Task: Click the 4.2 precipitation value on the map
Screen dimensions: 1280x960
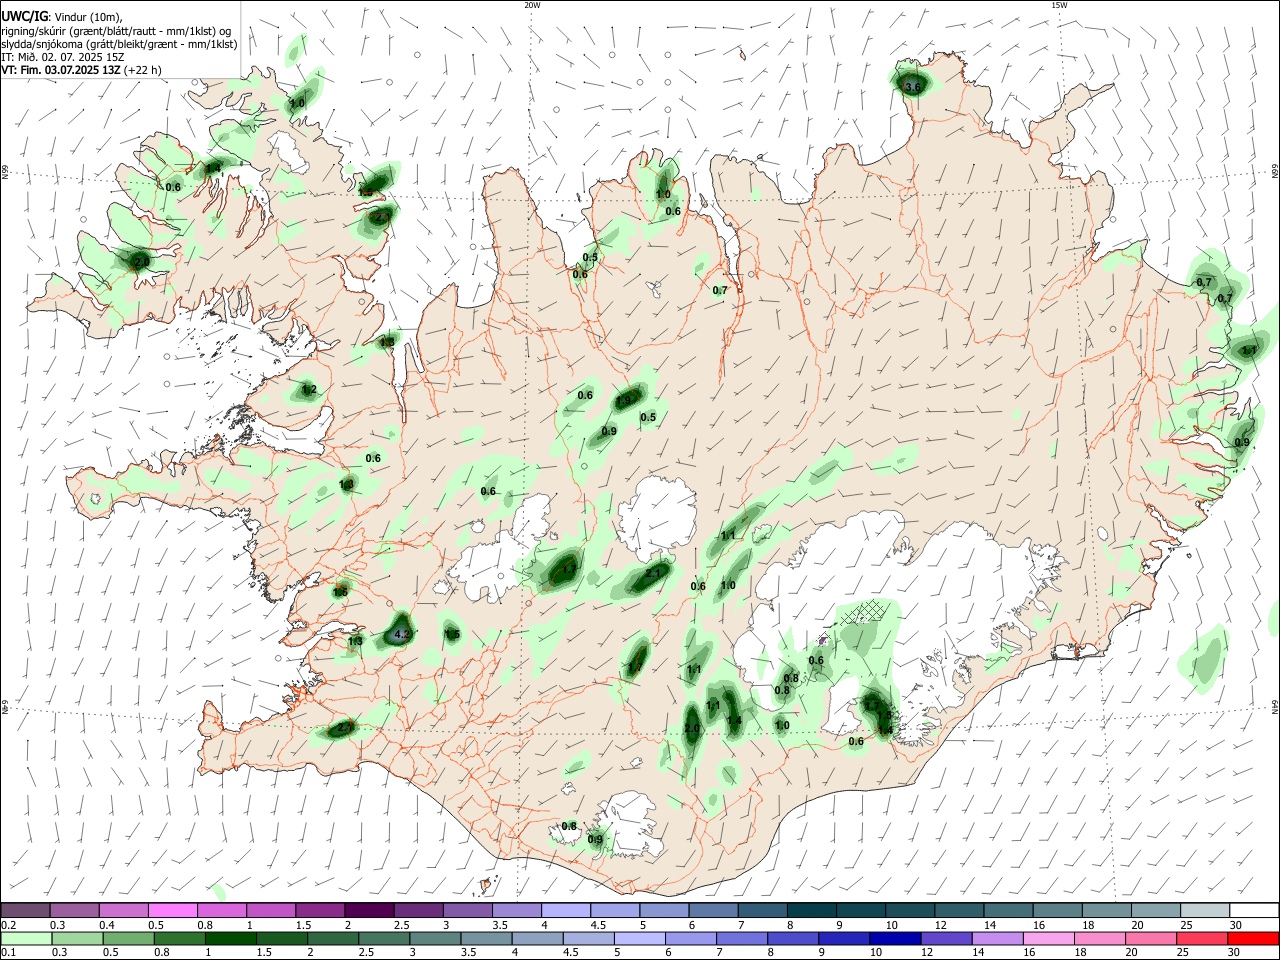Action: (x=402, y=634)
